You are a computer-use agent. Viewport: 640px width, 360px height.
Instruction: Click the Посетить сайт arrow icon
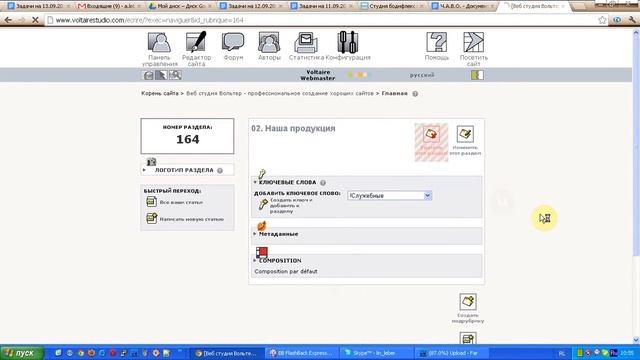473,42
